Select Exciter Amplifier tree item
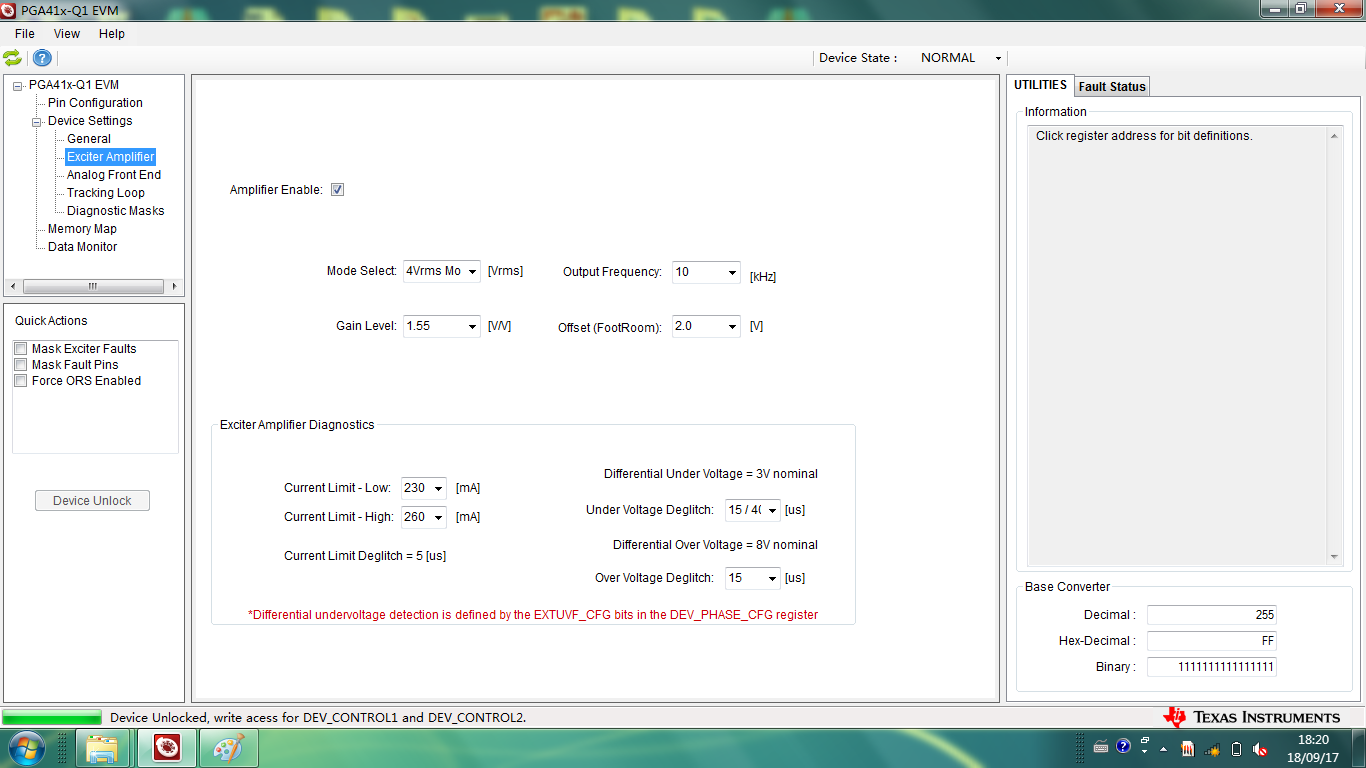Image resolution: width=1366 pixels, height=768 pixels. click(x=111, y=157)
